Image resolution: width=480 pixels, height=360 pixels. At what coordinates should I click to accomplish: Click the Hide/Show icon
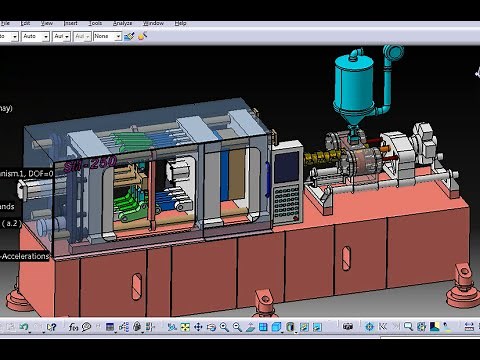(x=304, y=327)
